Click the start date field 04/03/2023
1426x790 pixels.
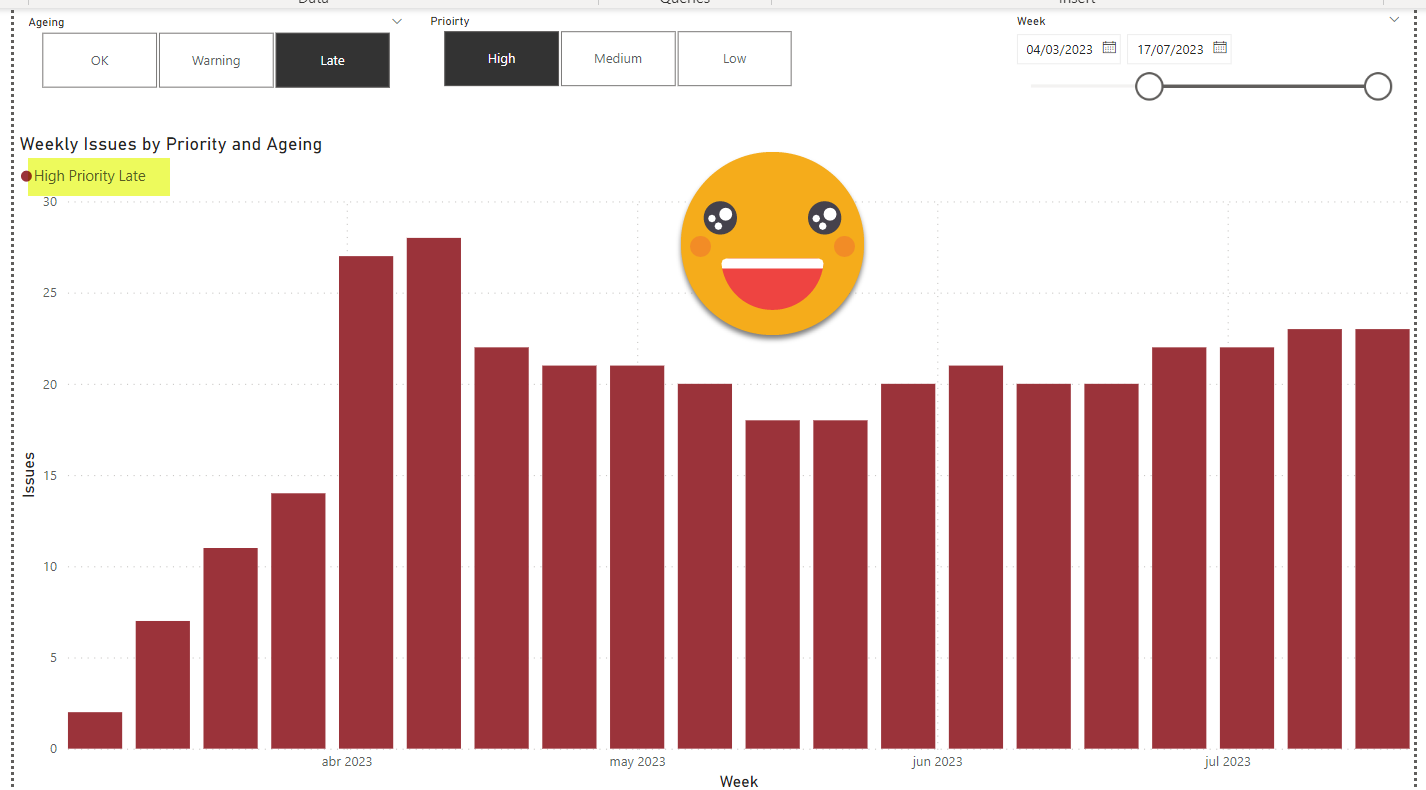pyautogui.click(x=1059, y=49)
